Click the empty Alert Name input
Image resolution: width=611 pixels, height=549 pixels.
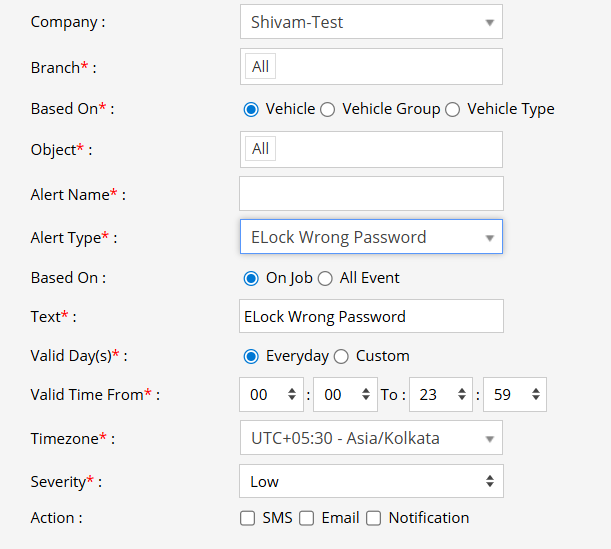(x=371, y=193)
